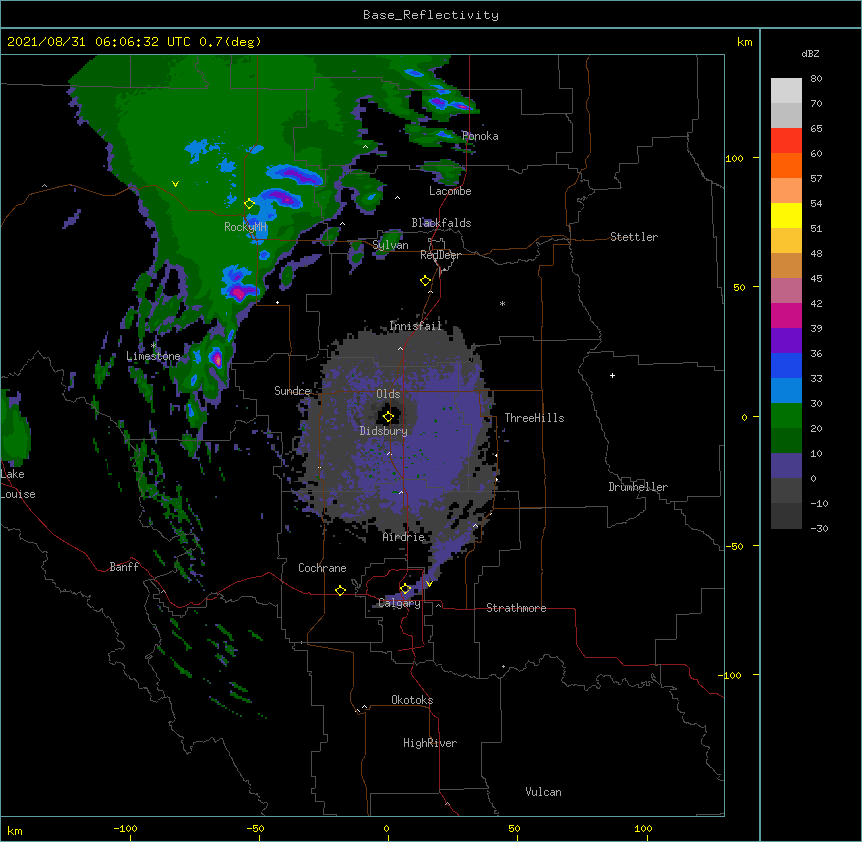Select the ThreeHills city label
The height and width of the screenshot is (842, 862).
pos(534,418)
